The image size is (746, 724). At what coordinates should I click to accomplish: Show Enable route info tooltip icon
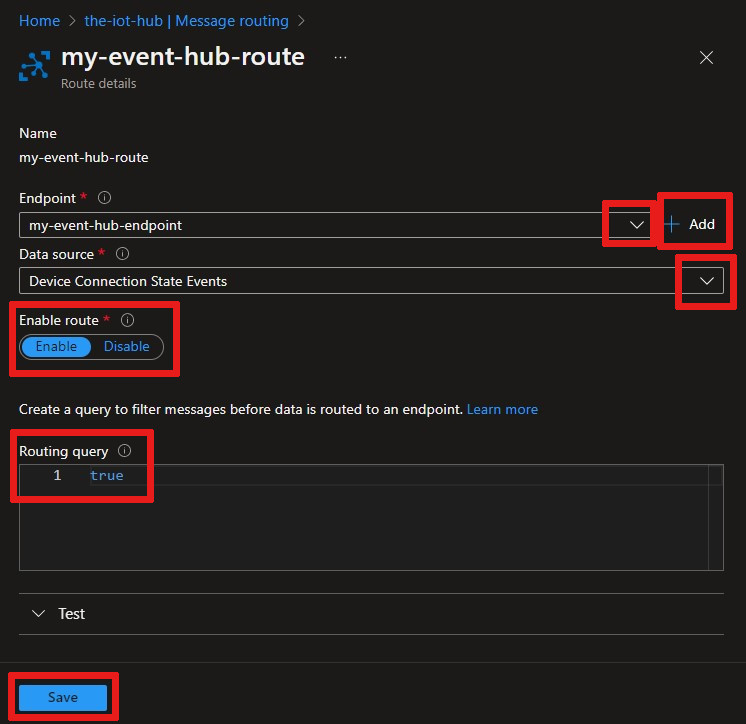point(128,320)
